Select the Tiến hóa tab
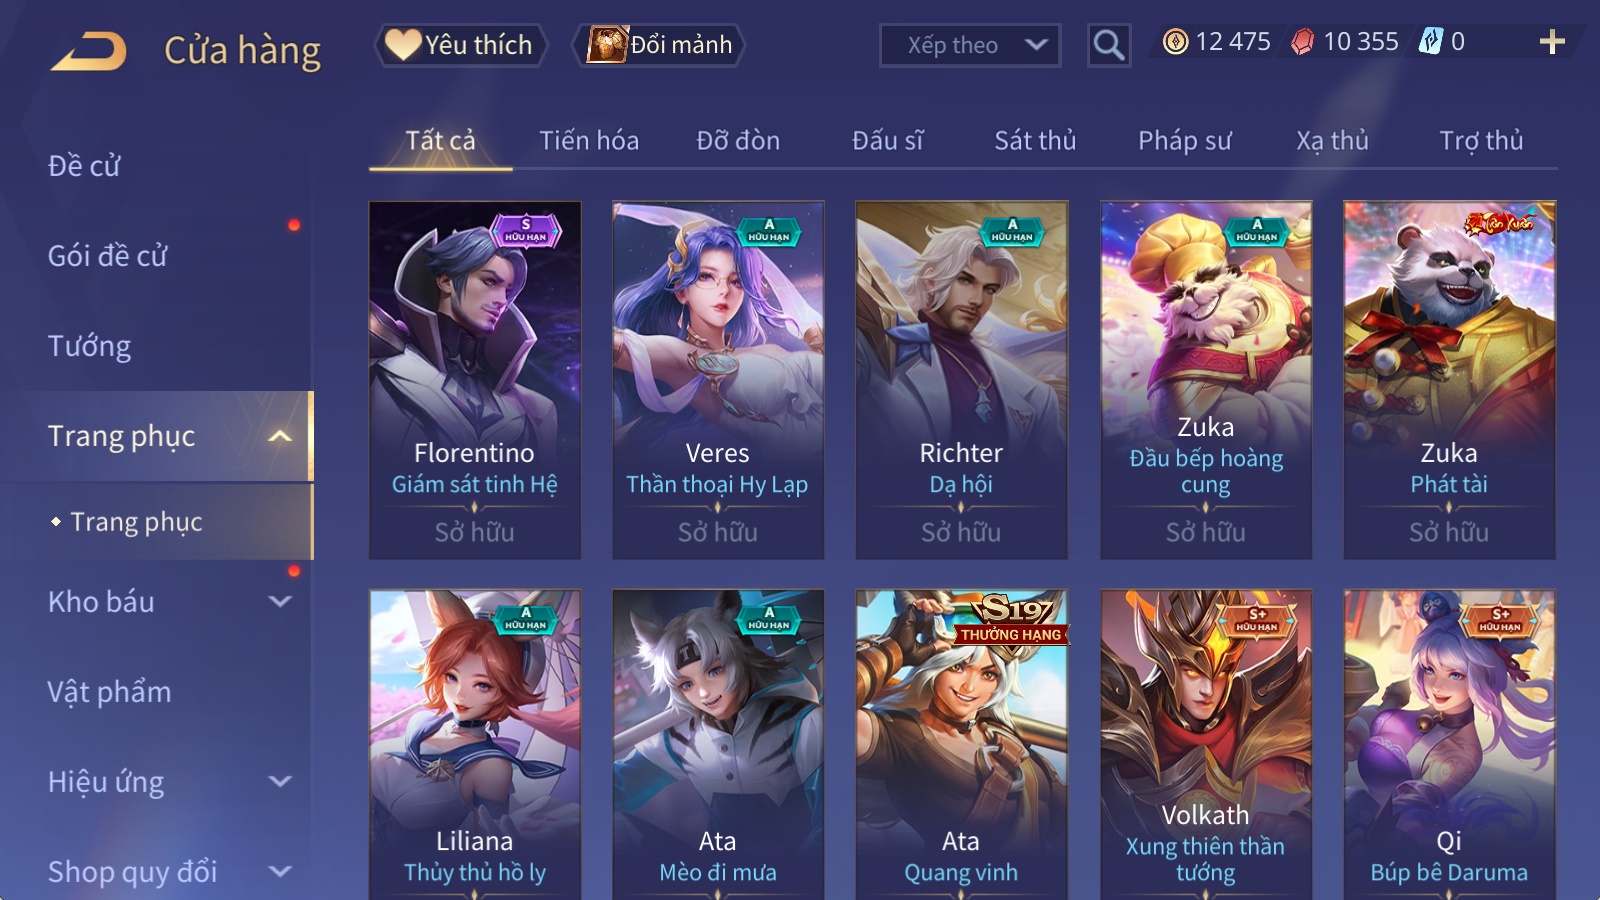This screenshot has width=1600, height=900. click(589, 141)
